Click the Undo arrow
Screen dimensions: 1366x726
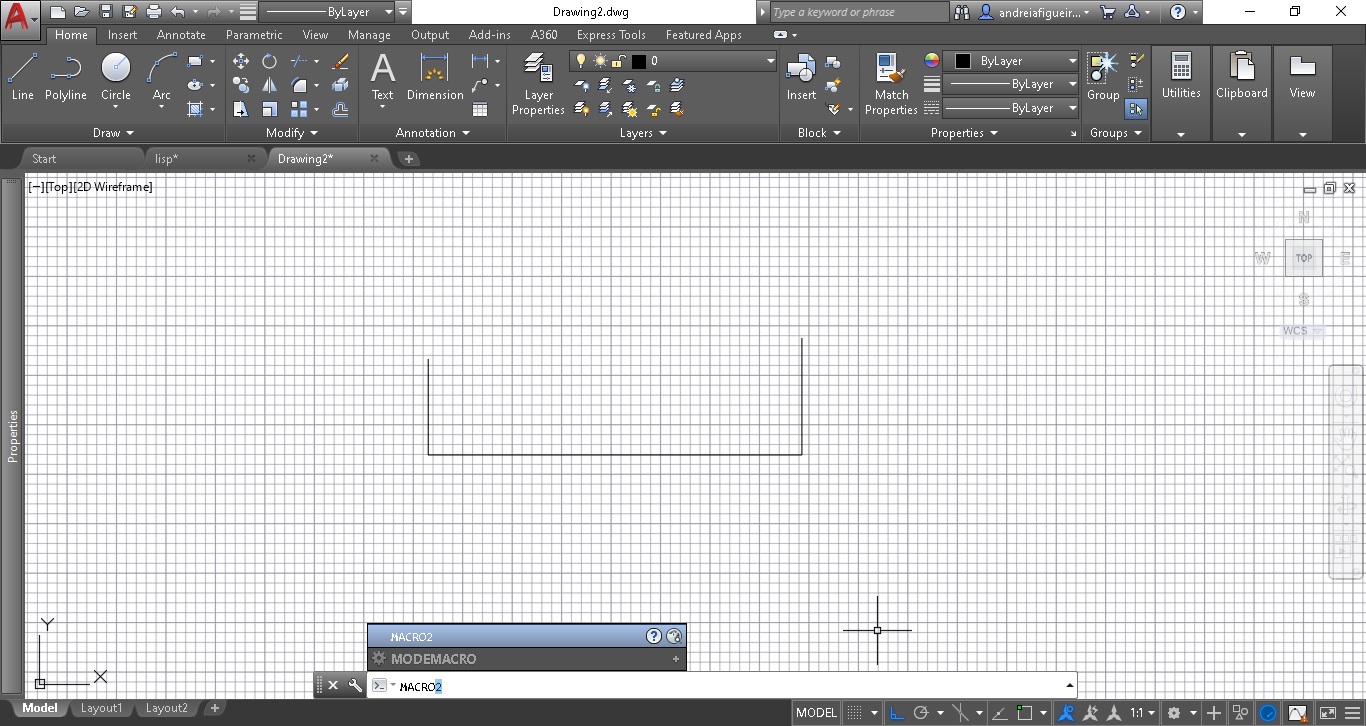(178, 12)
